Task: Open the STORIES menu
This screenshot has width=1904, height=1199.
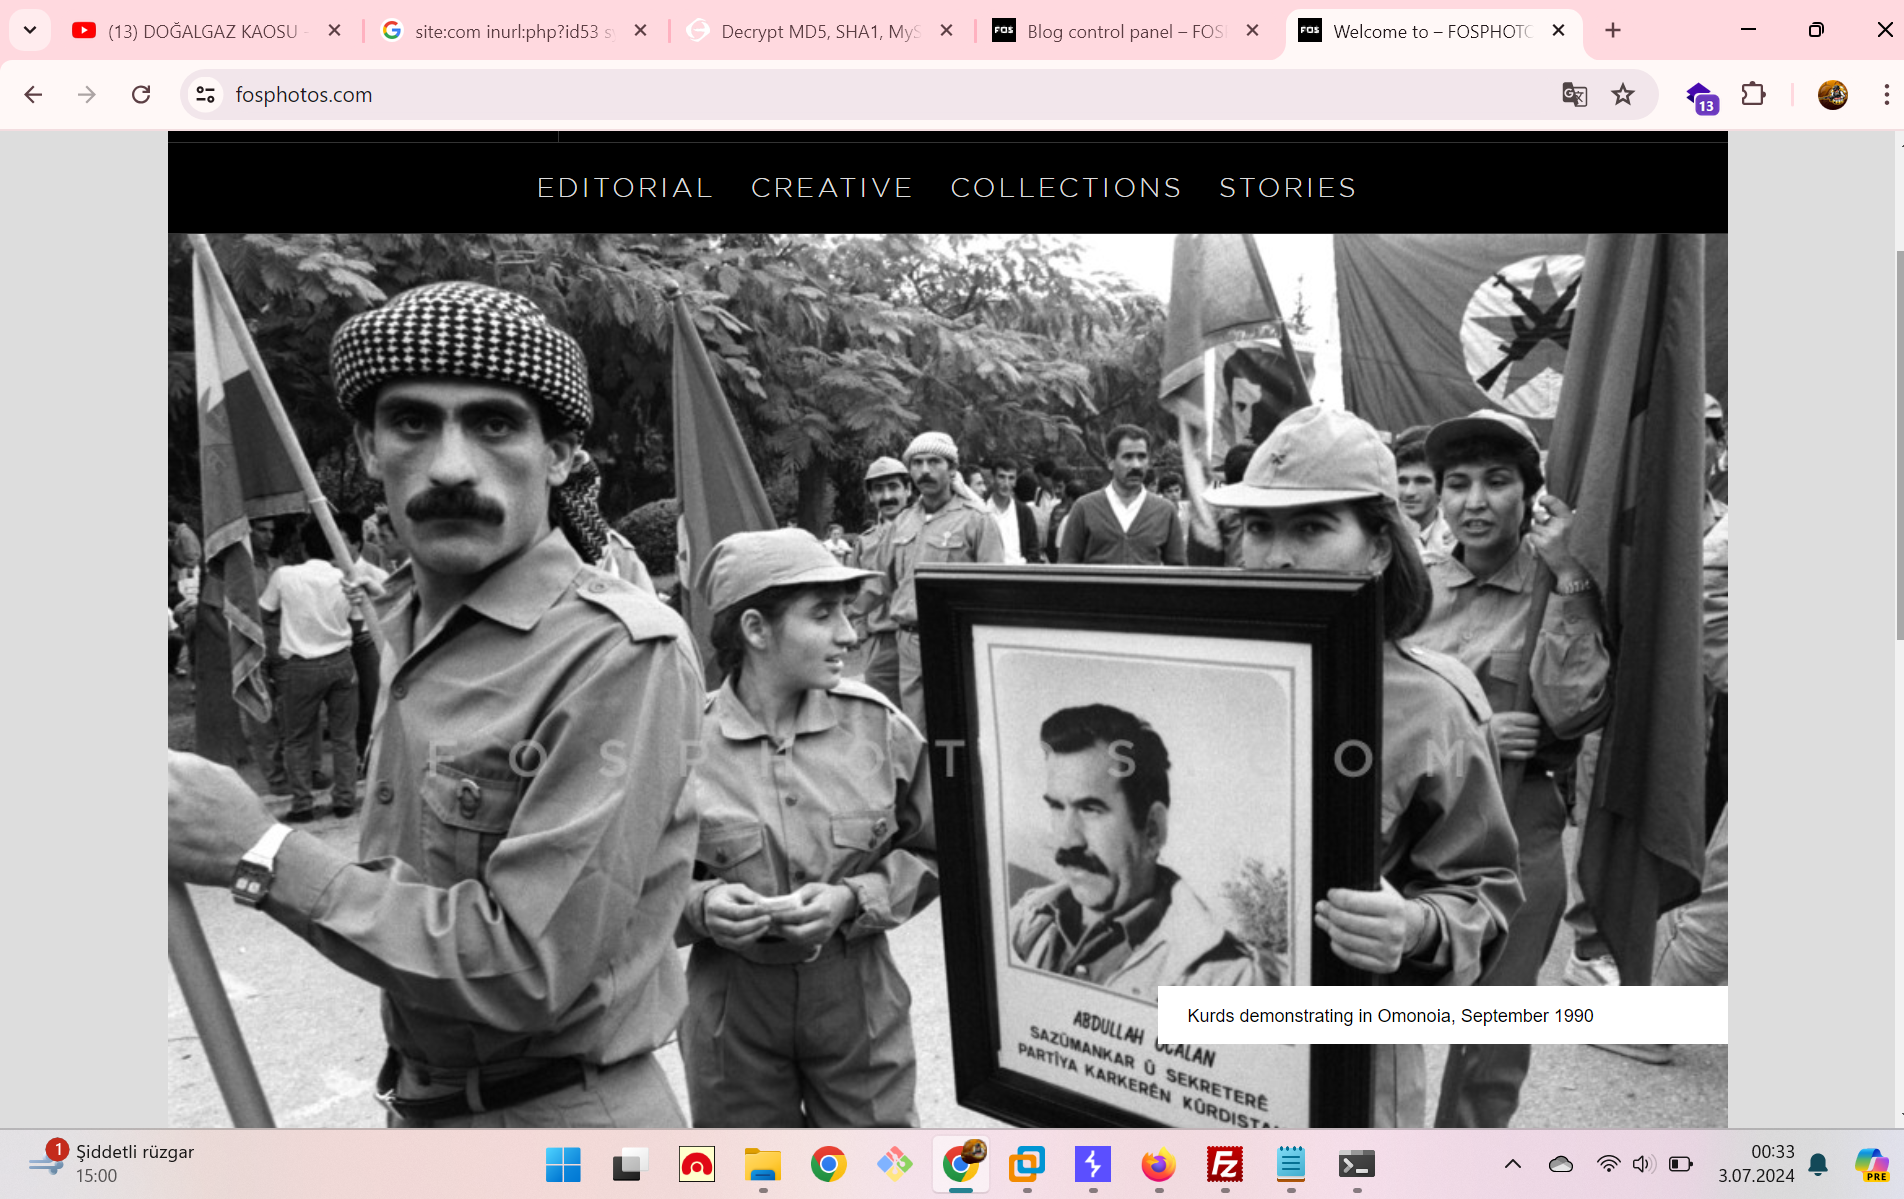Action: tap(1288, 188)
